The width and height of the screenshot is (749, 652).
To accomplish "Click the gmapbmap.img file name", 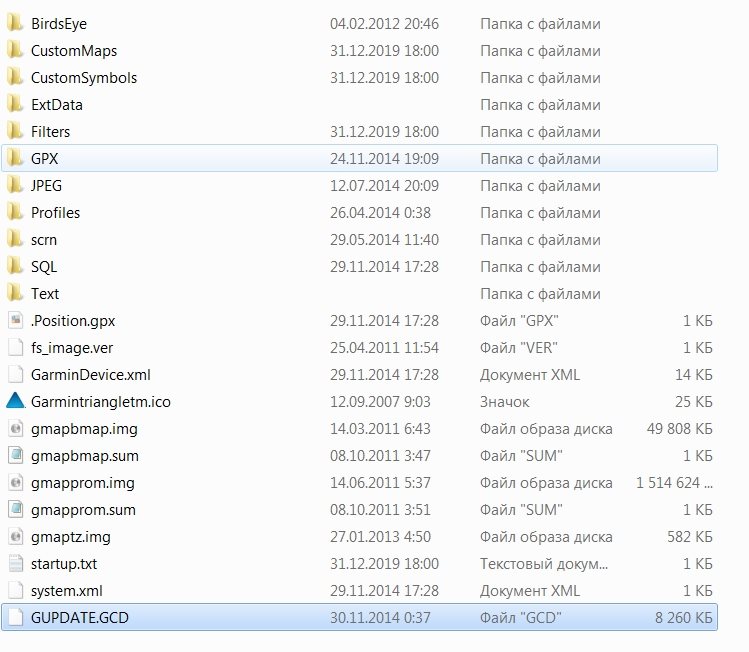I will pos(84,429).
